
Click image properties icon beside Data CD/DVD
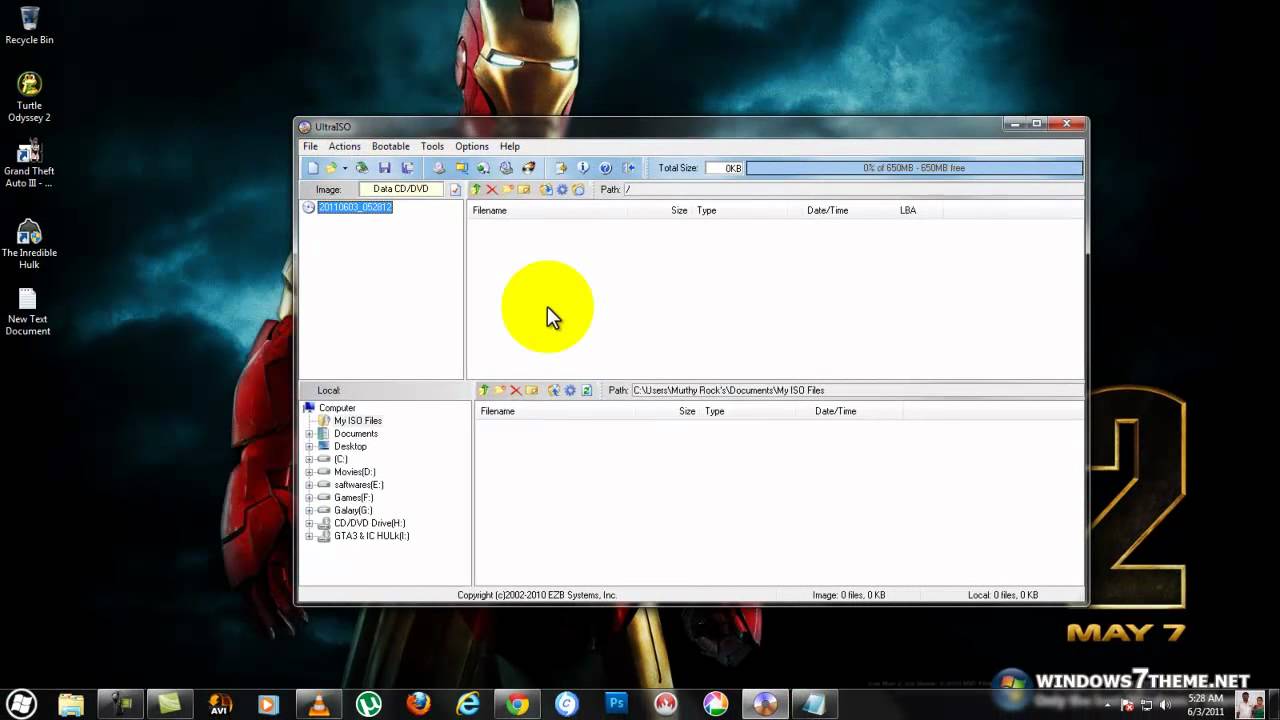(x=455, y=190)
